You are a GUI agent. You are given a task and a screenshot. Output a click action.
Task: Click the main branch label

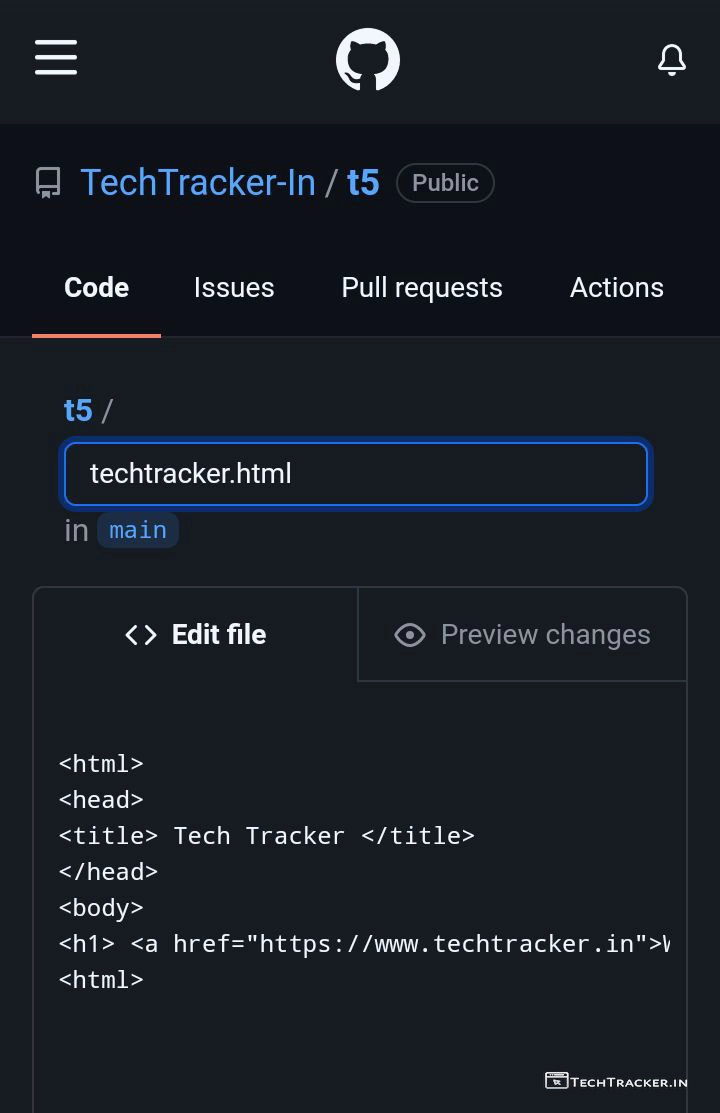tap(138, 530)
